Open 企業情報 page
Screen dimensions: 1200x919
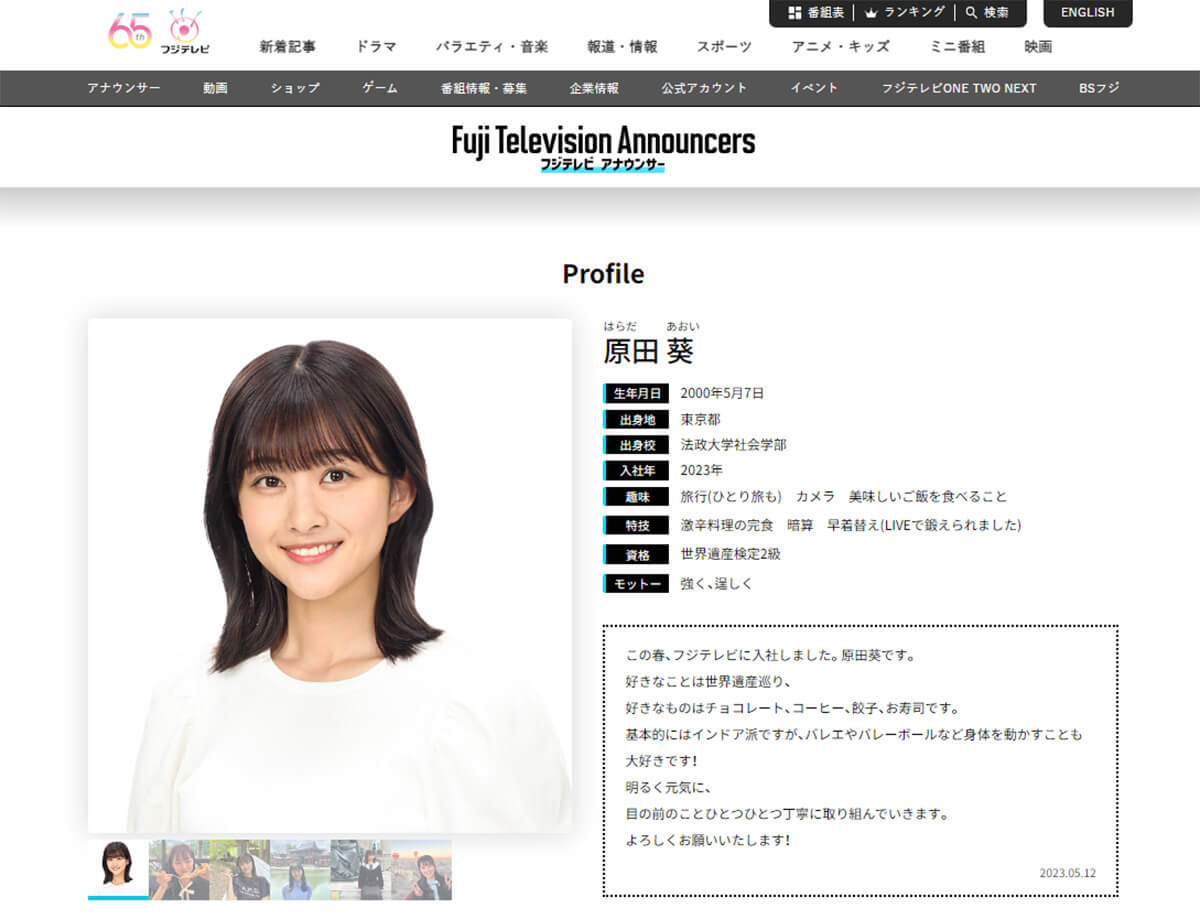(x=594, y=88)
